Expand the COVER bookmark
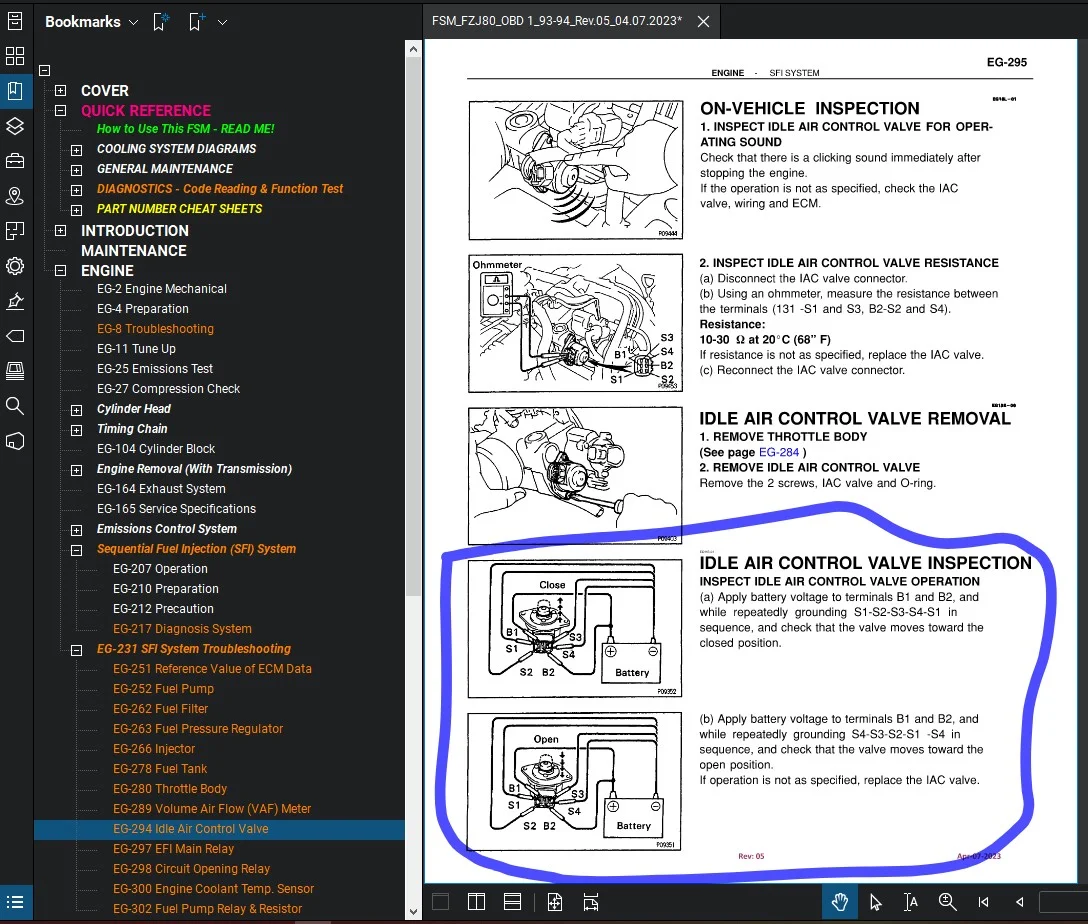Viewport: 1088px width, 924px height. coord(60,91)
